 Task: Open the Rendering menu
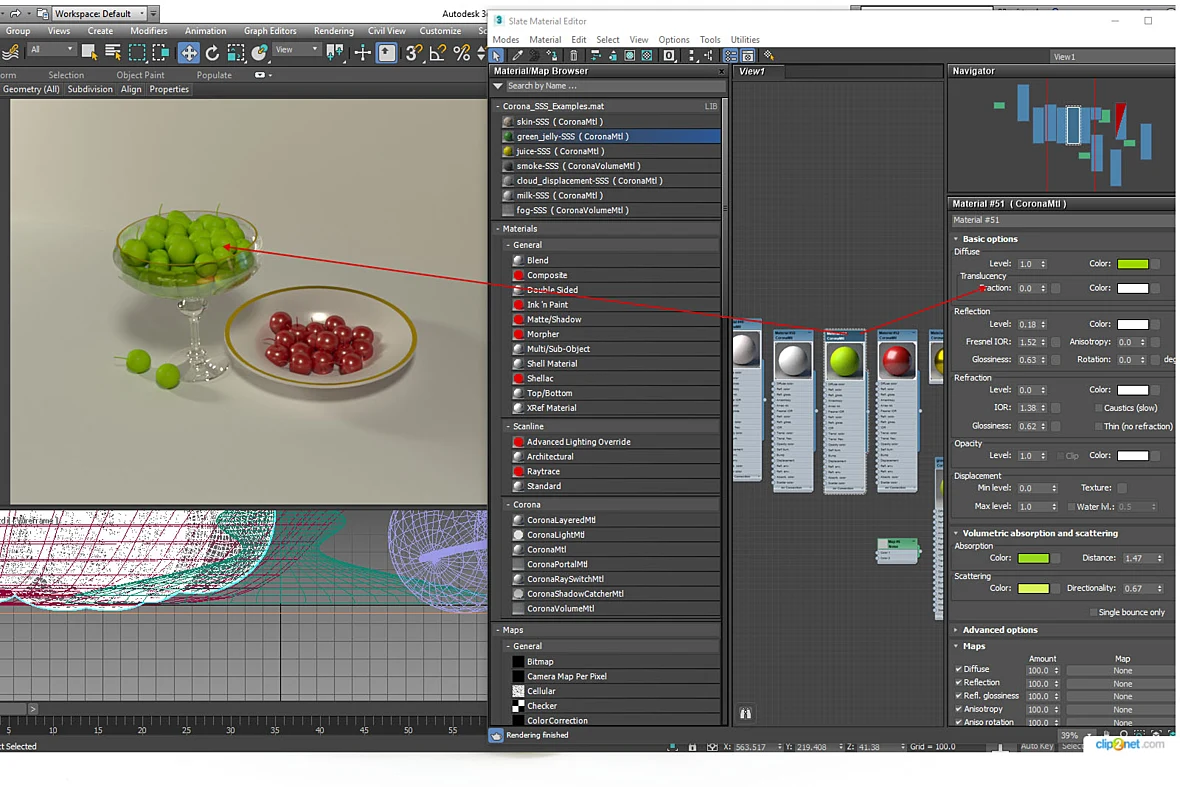tap(333, 31)
